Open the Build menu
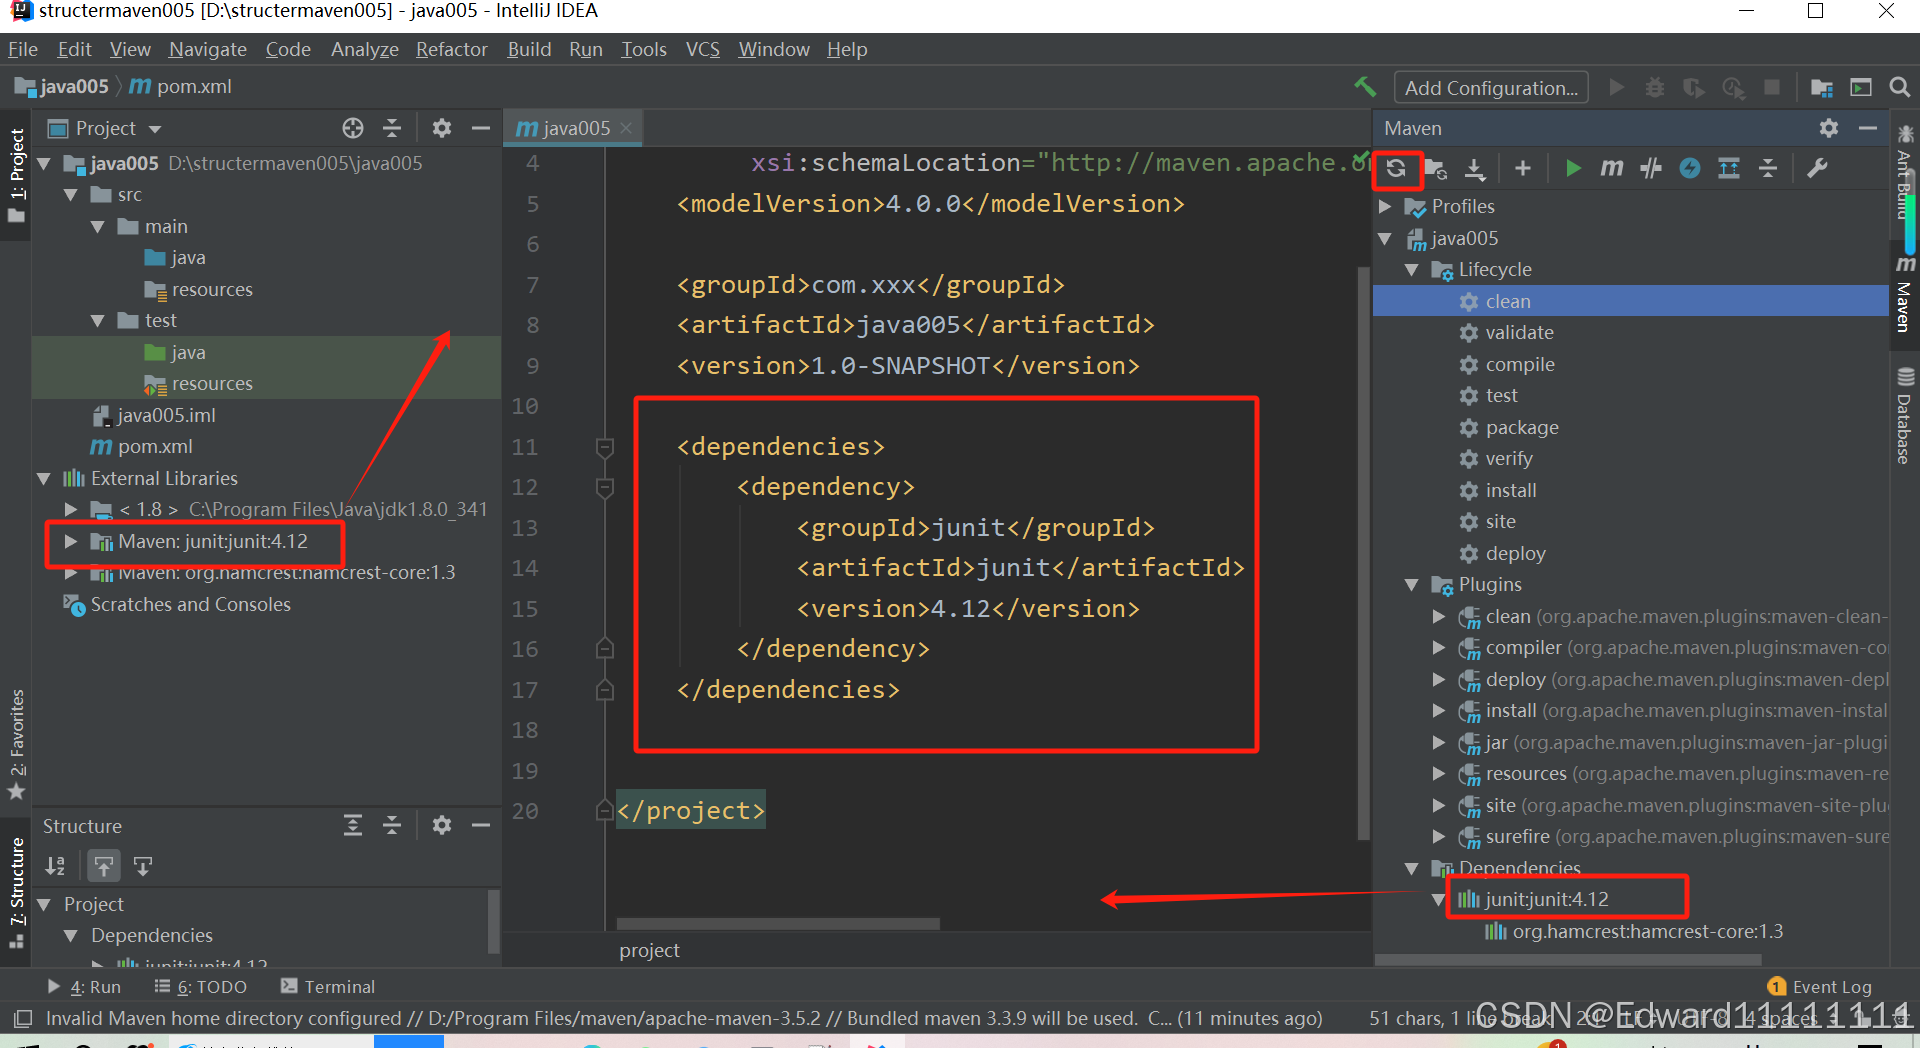The image size is (1920, 1048). (x=529, y=49)
